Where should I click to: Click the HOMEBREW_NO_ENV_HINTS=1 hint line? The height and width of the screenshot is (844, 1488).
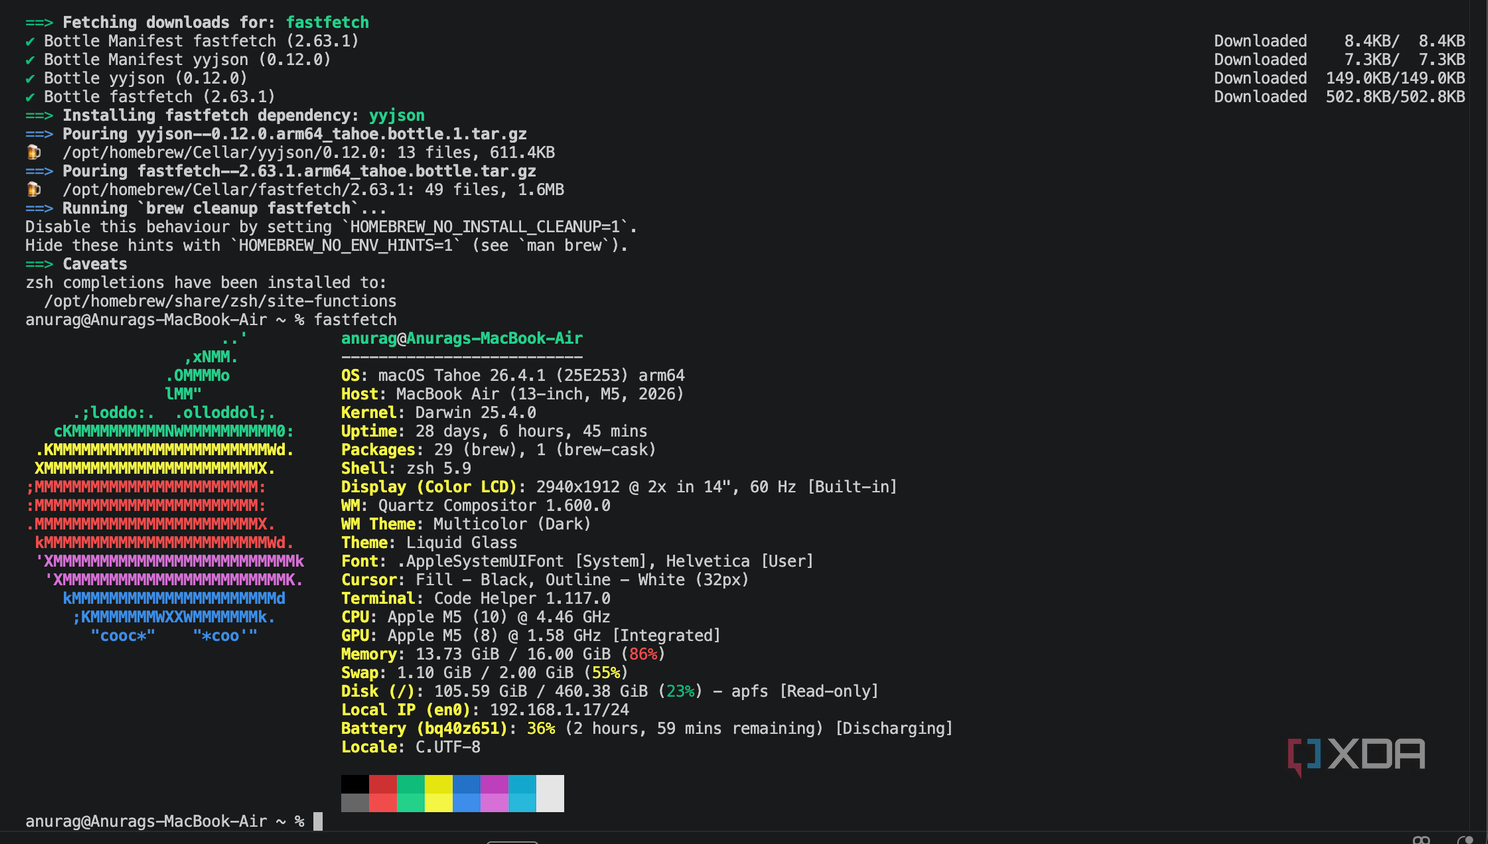pyautogui.click(x=327, y=245)
